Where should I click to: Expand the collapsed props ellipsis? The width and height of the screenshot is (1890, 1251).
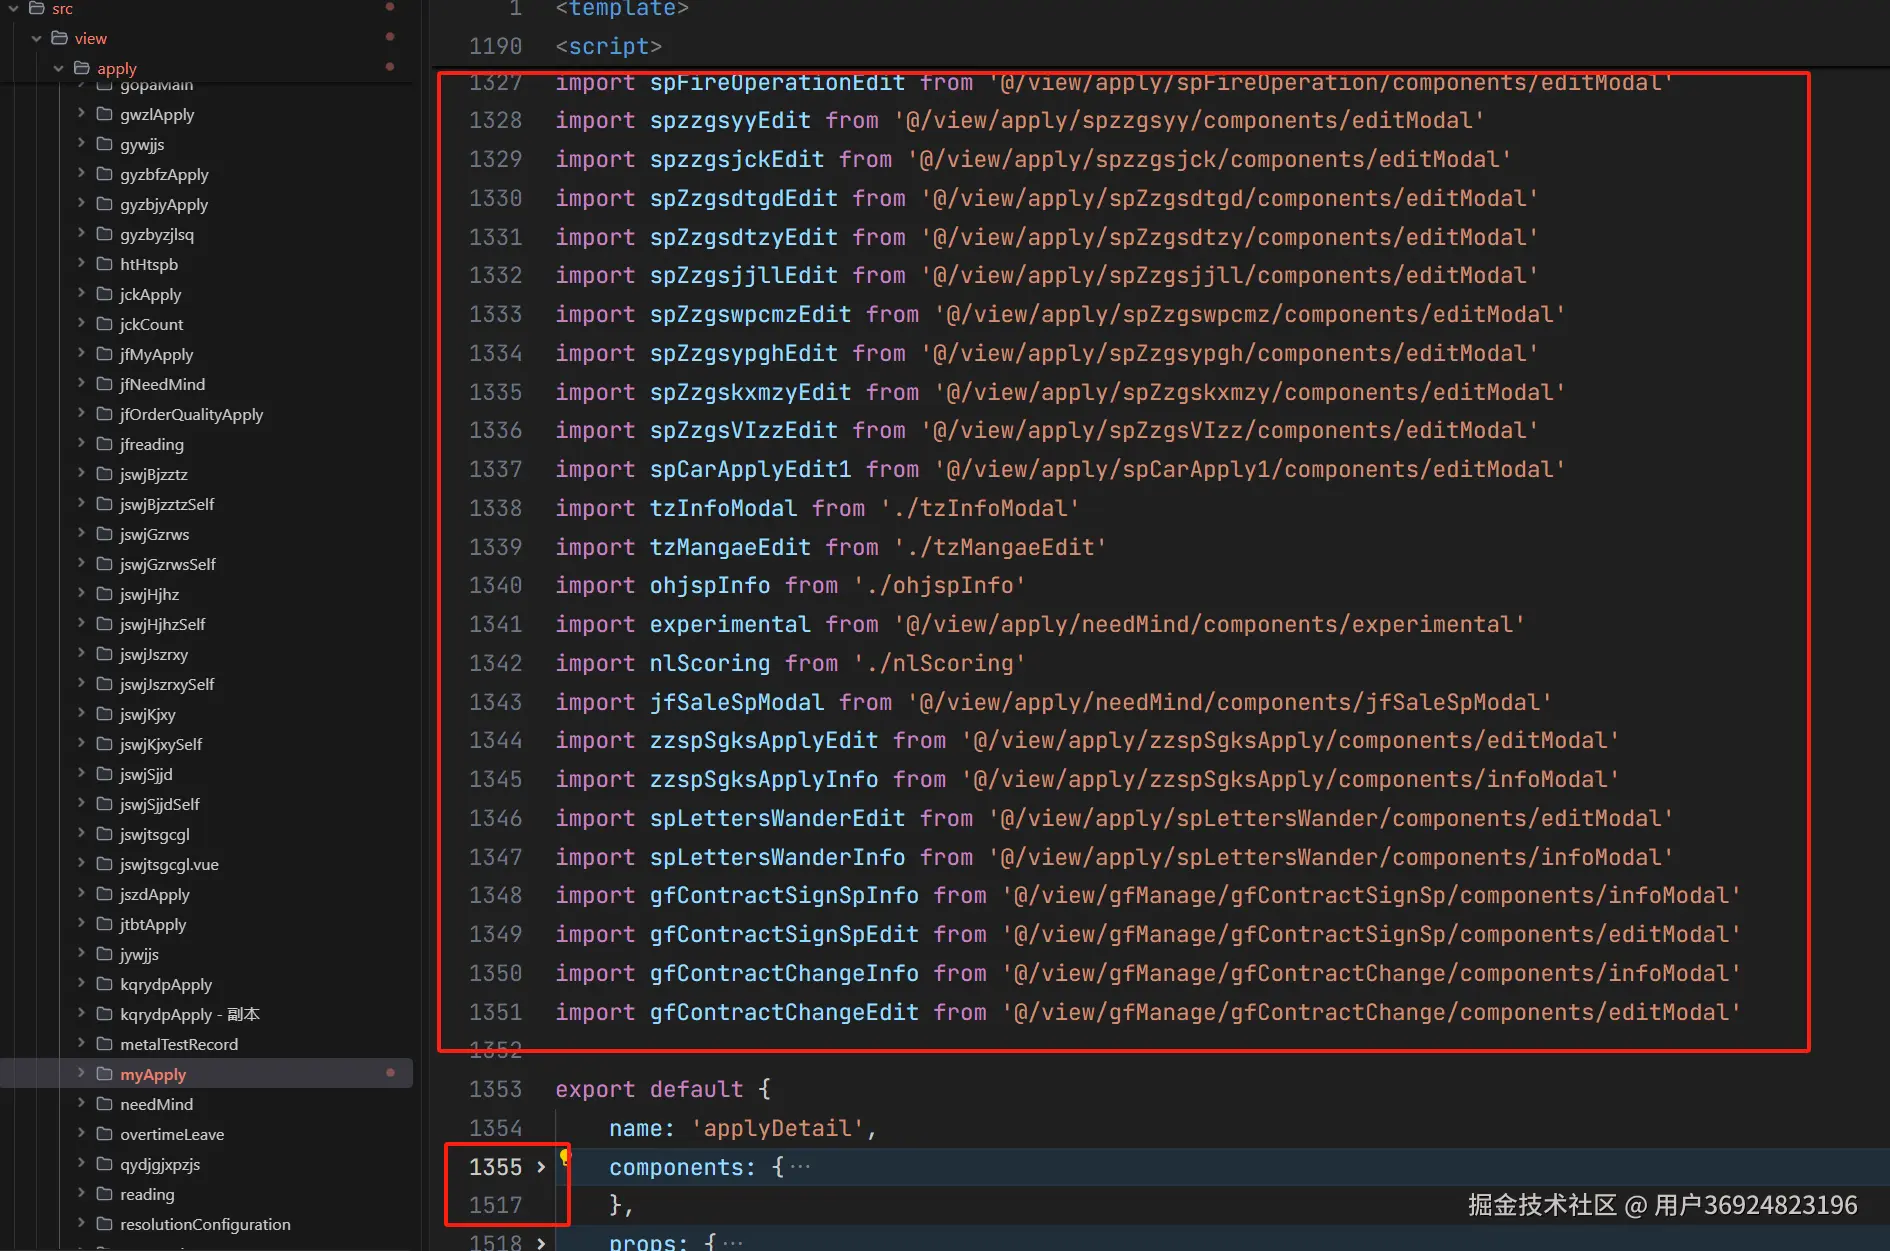[x=730, y=1241]
